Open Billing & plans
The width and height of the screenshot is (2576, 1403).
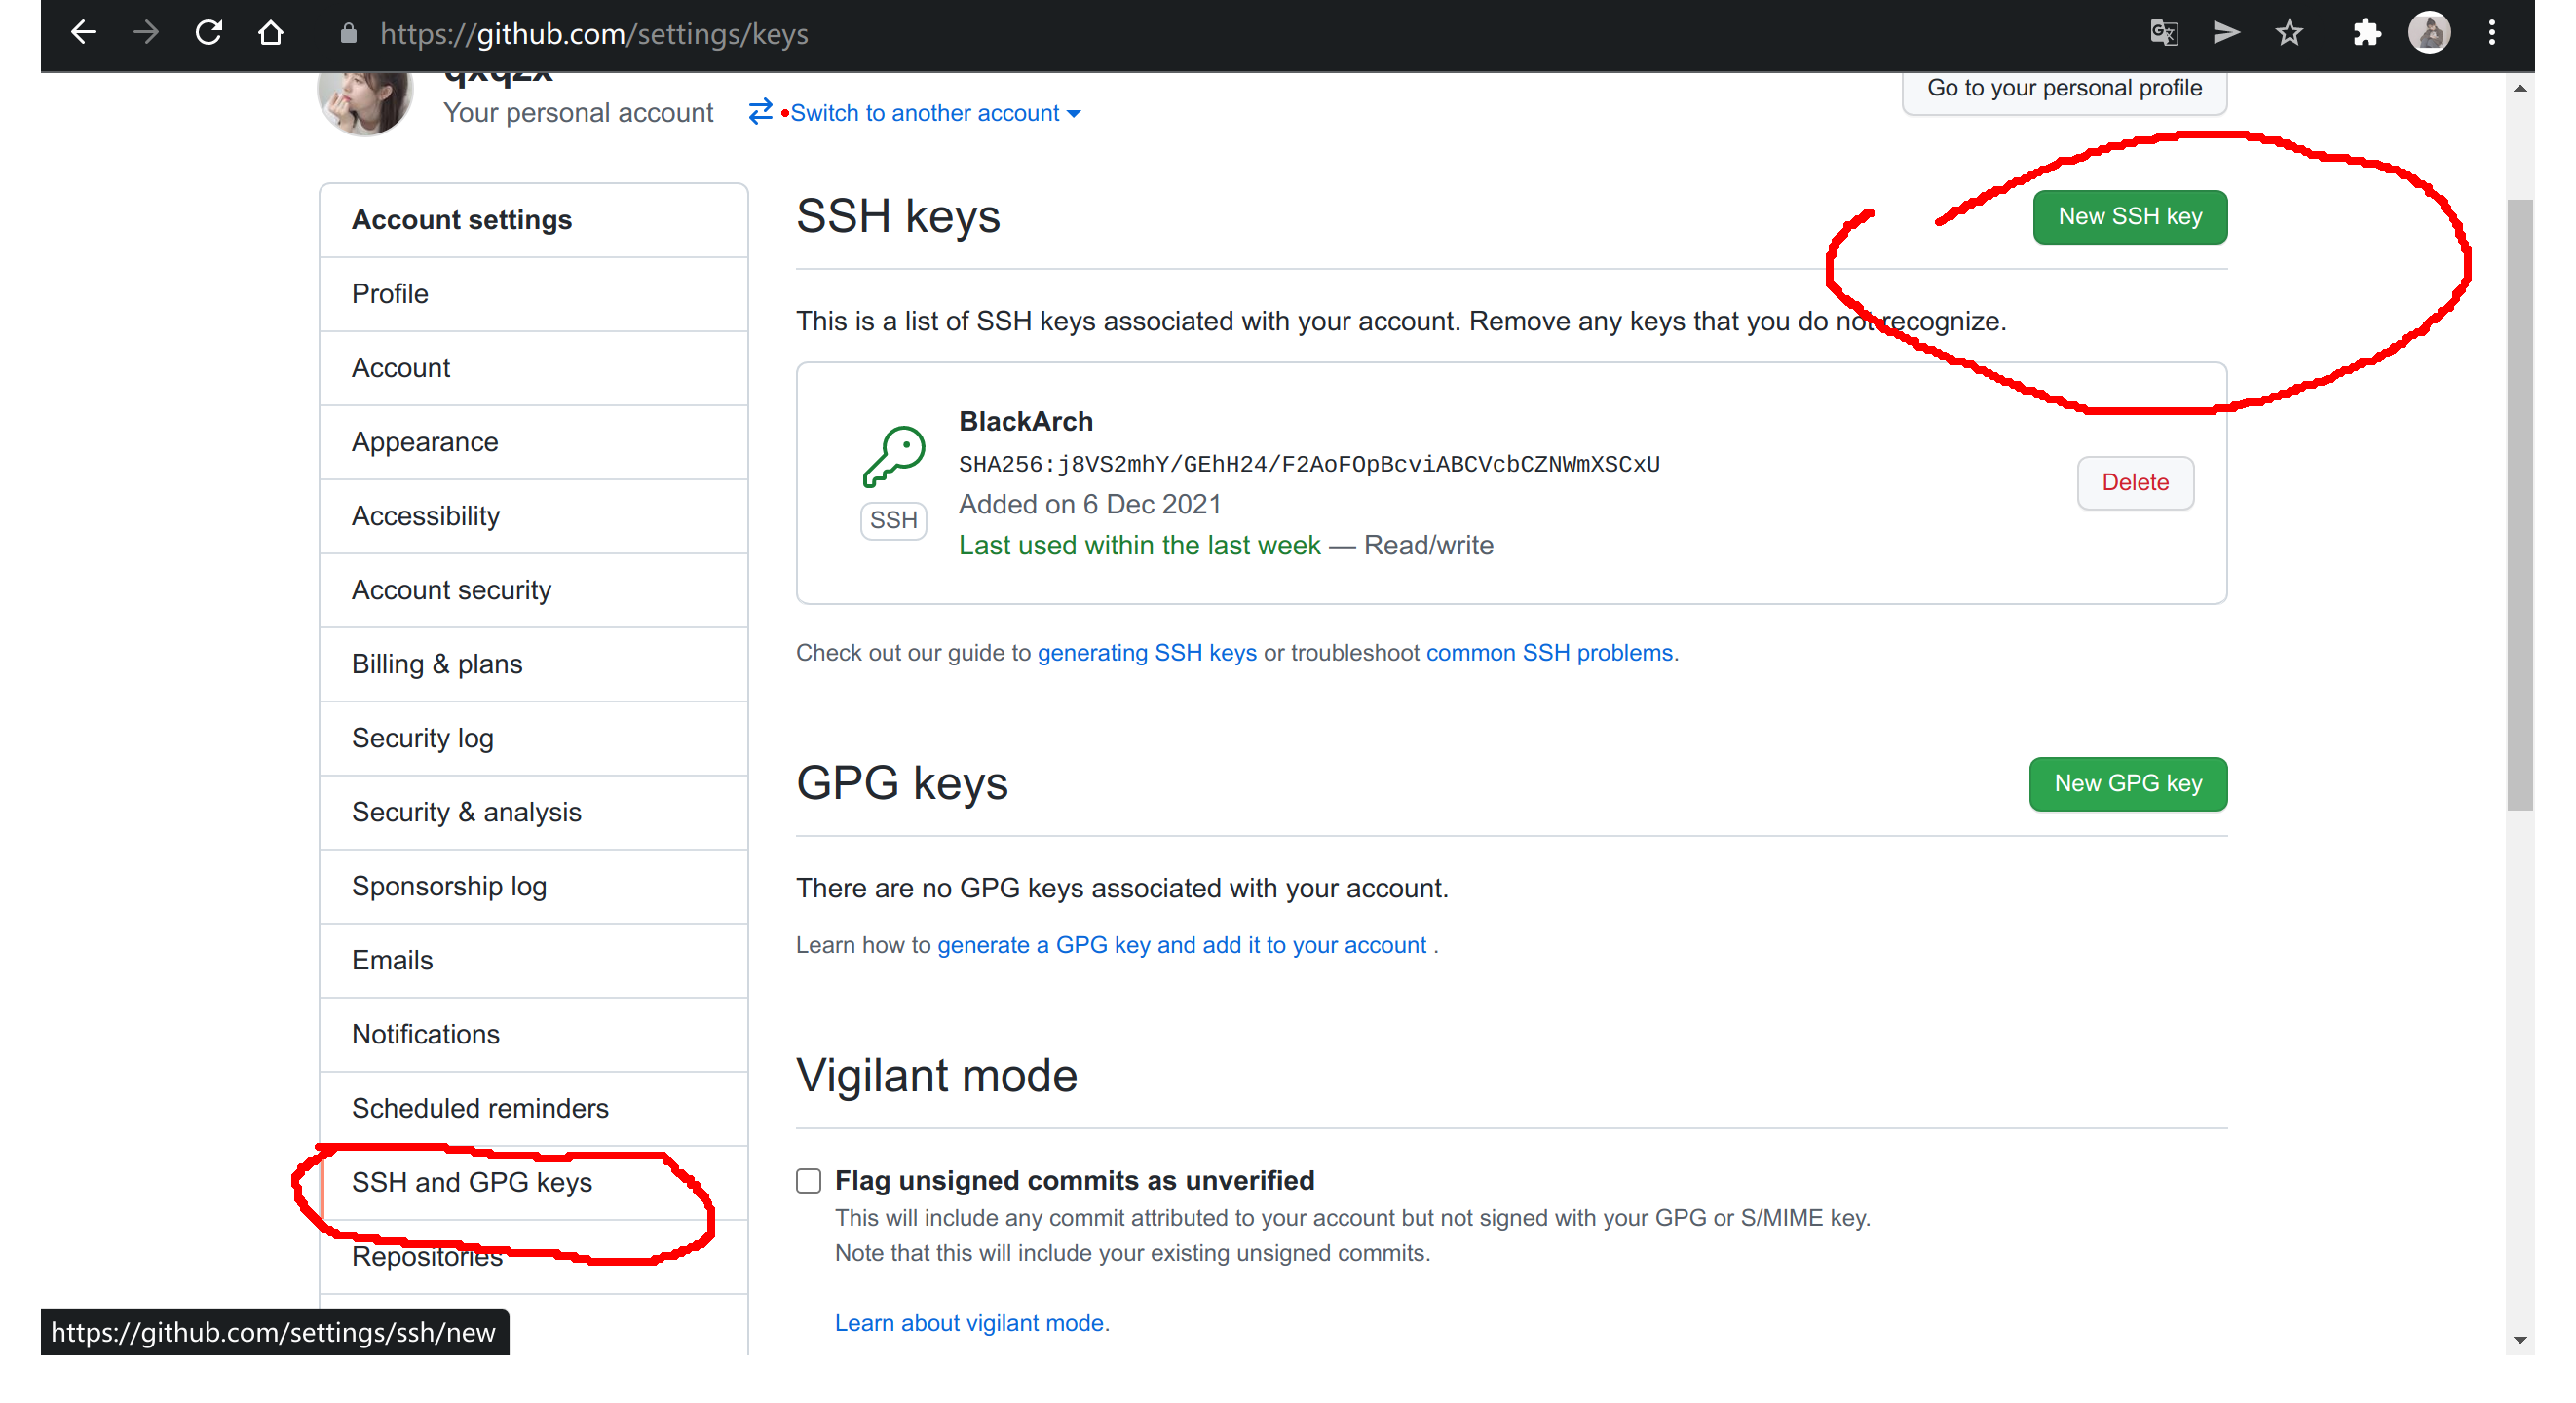[533, 664]
